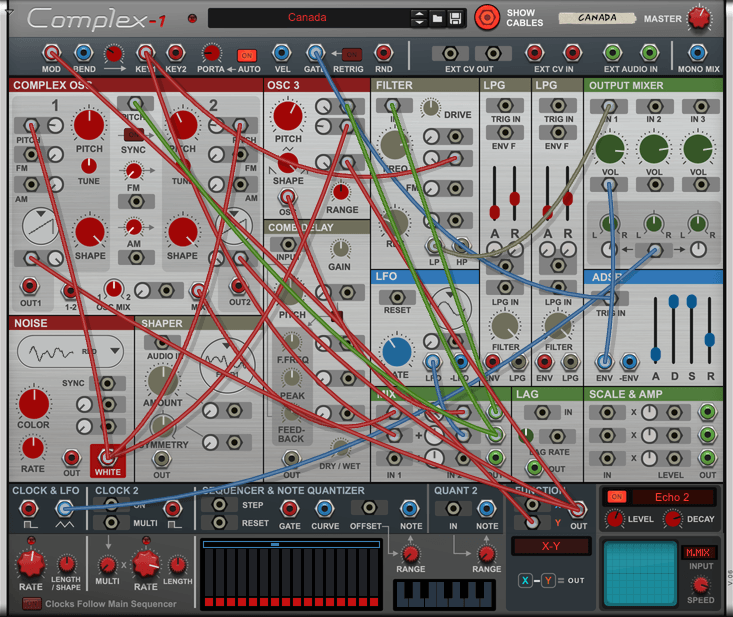Open Oscillator 1 waveform selector
The width and height of the screenshot is (733, 617).
pyautogui.click(x=41, y=226)
